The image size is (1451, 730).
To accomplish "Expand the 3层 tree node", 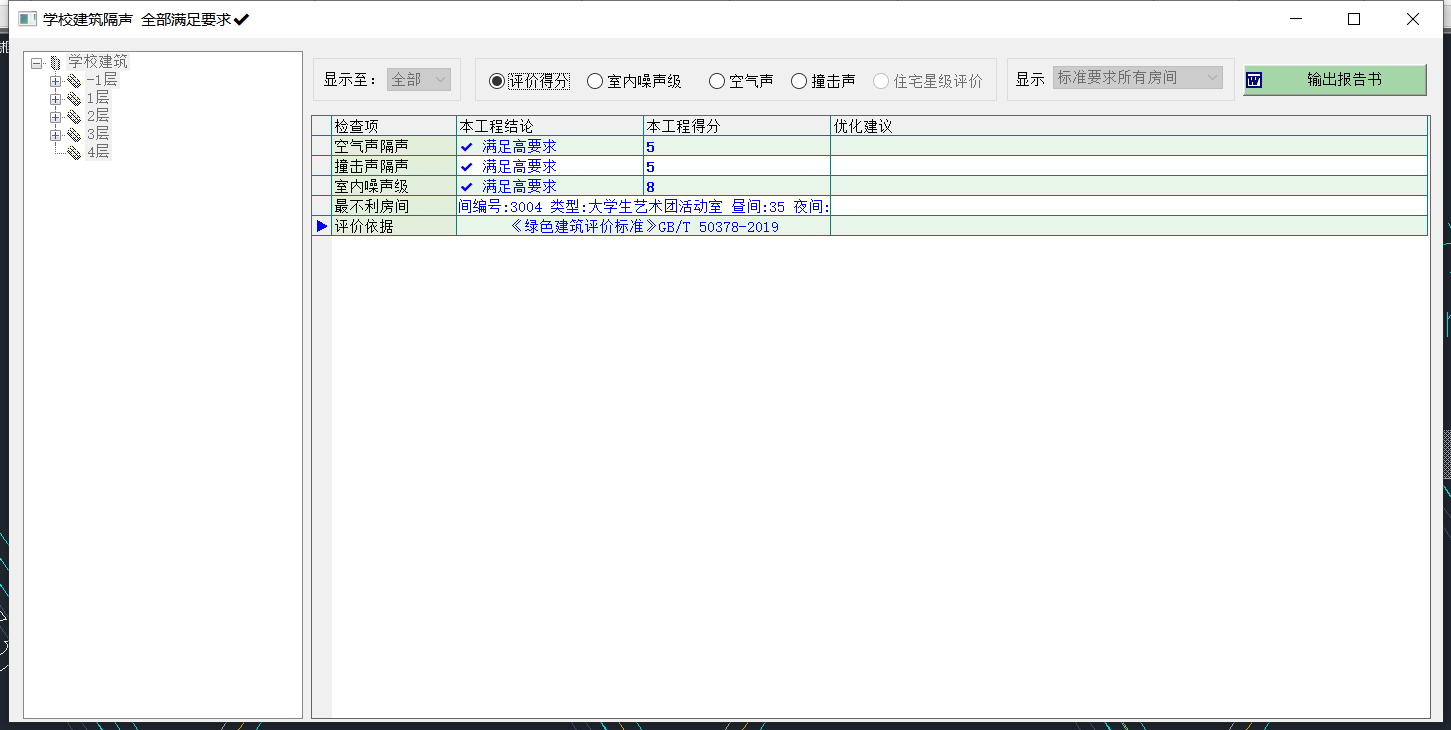I will 56,135.
